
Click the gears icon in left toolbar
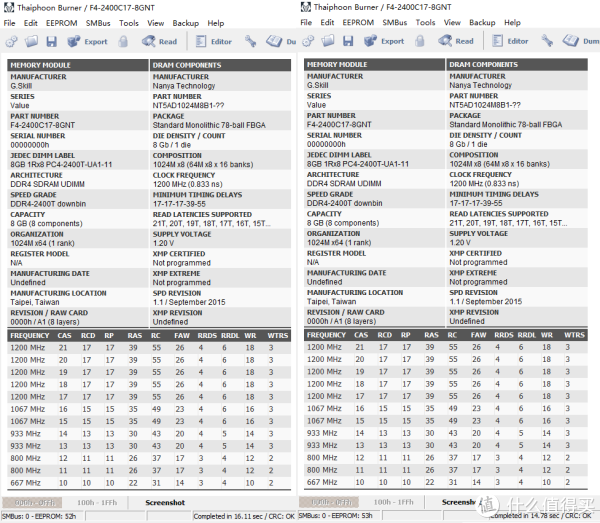tap(11, 41)
